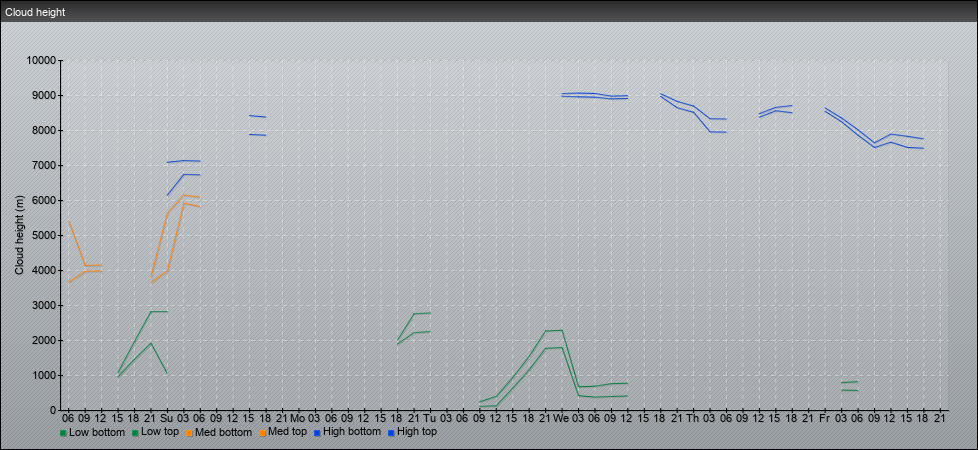Click the 10000 y-axis value

(x=41, y=61)
